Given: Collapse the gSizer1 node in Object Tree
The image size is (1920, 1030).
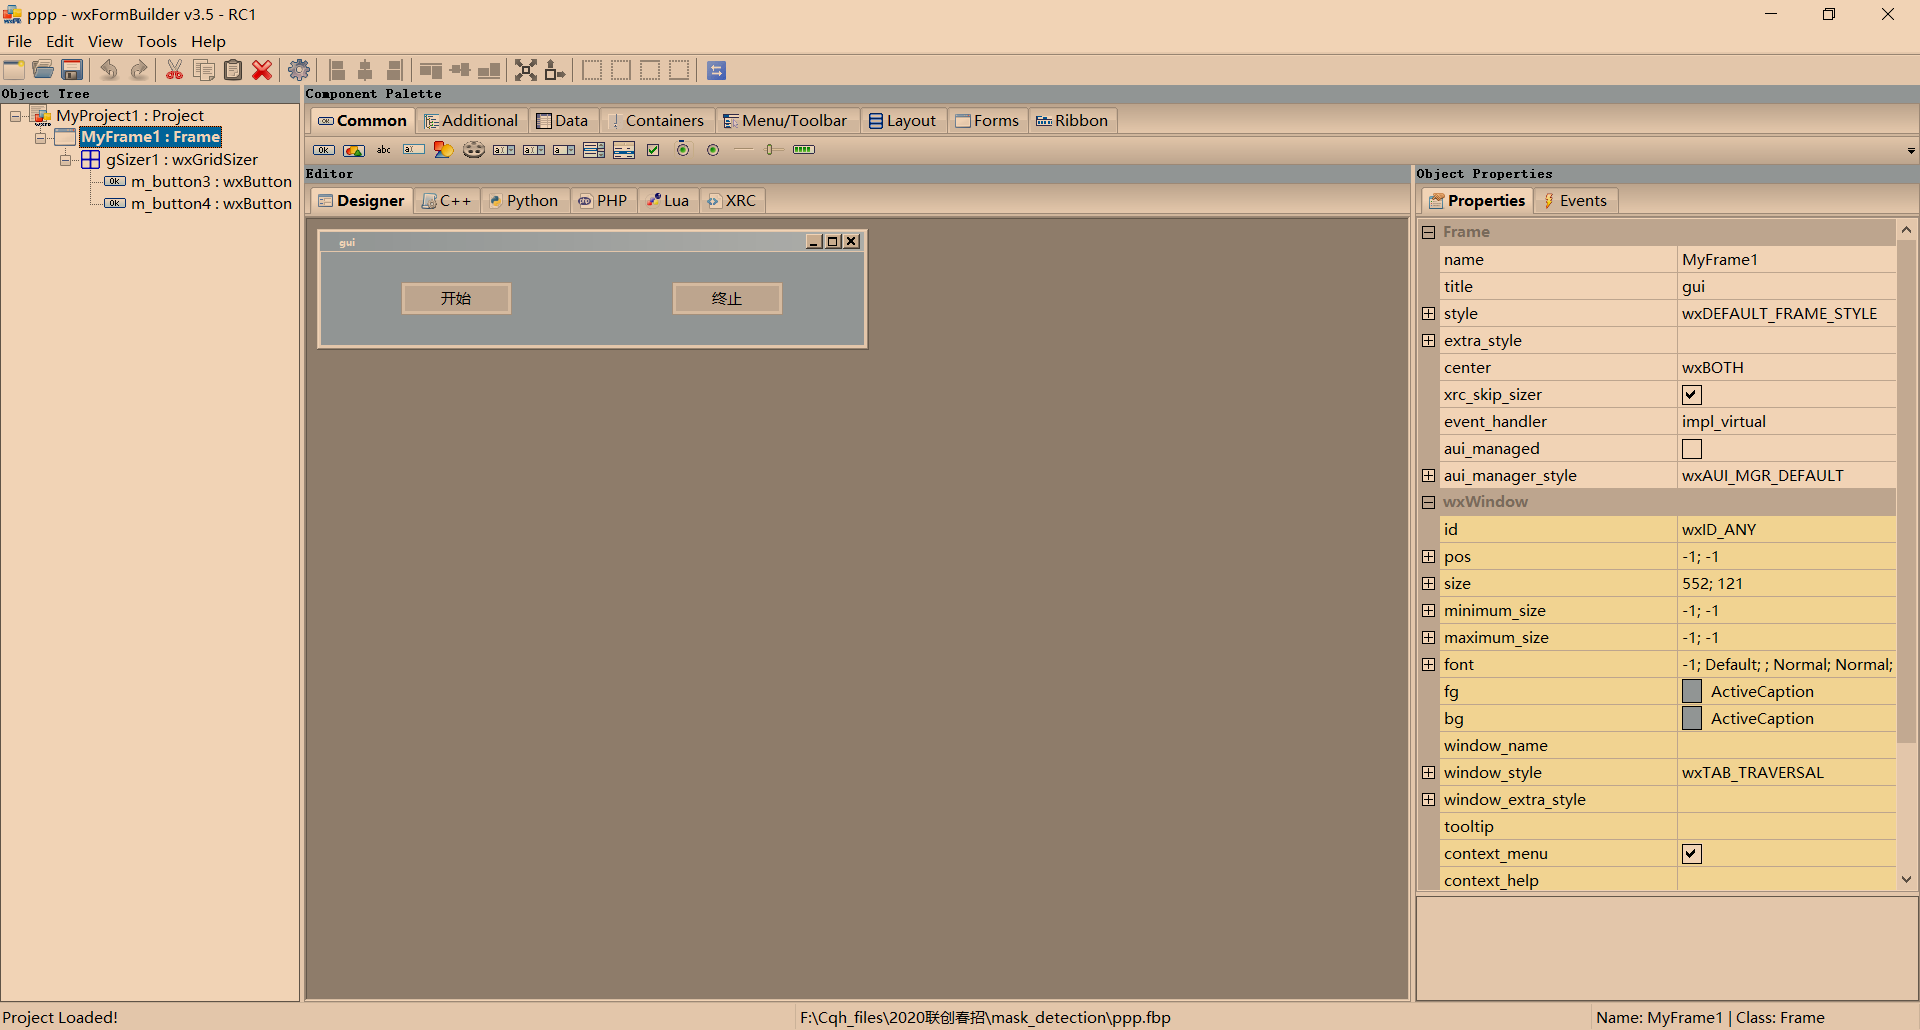Looking at the screenshot, I should pos(65,160).
